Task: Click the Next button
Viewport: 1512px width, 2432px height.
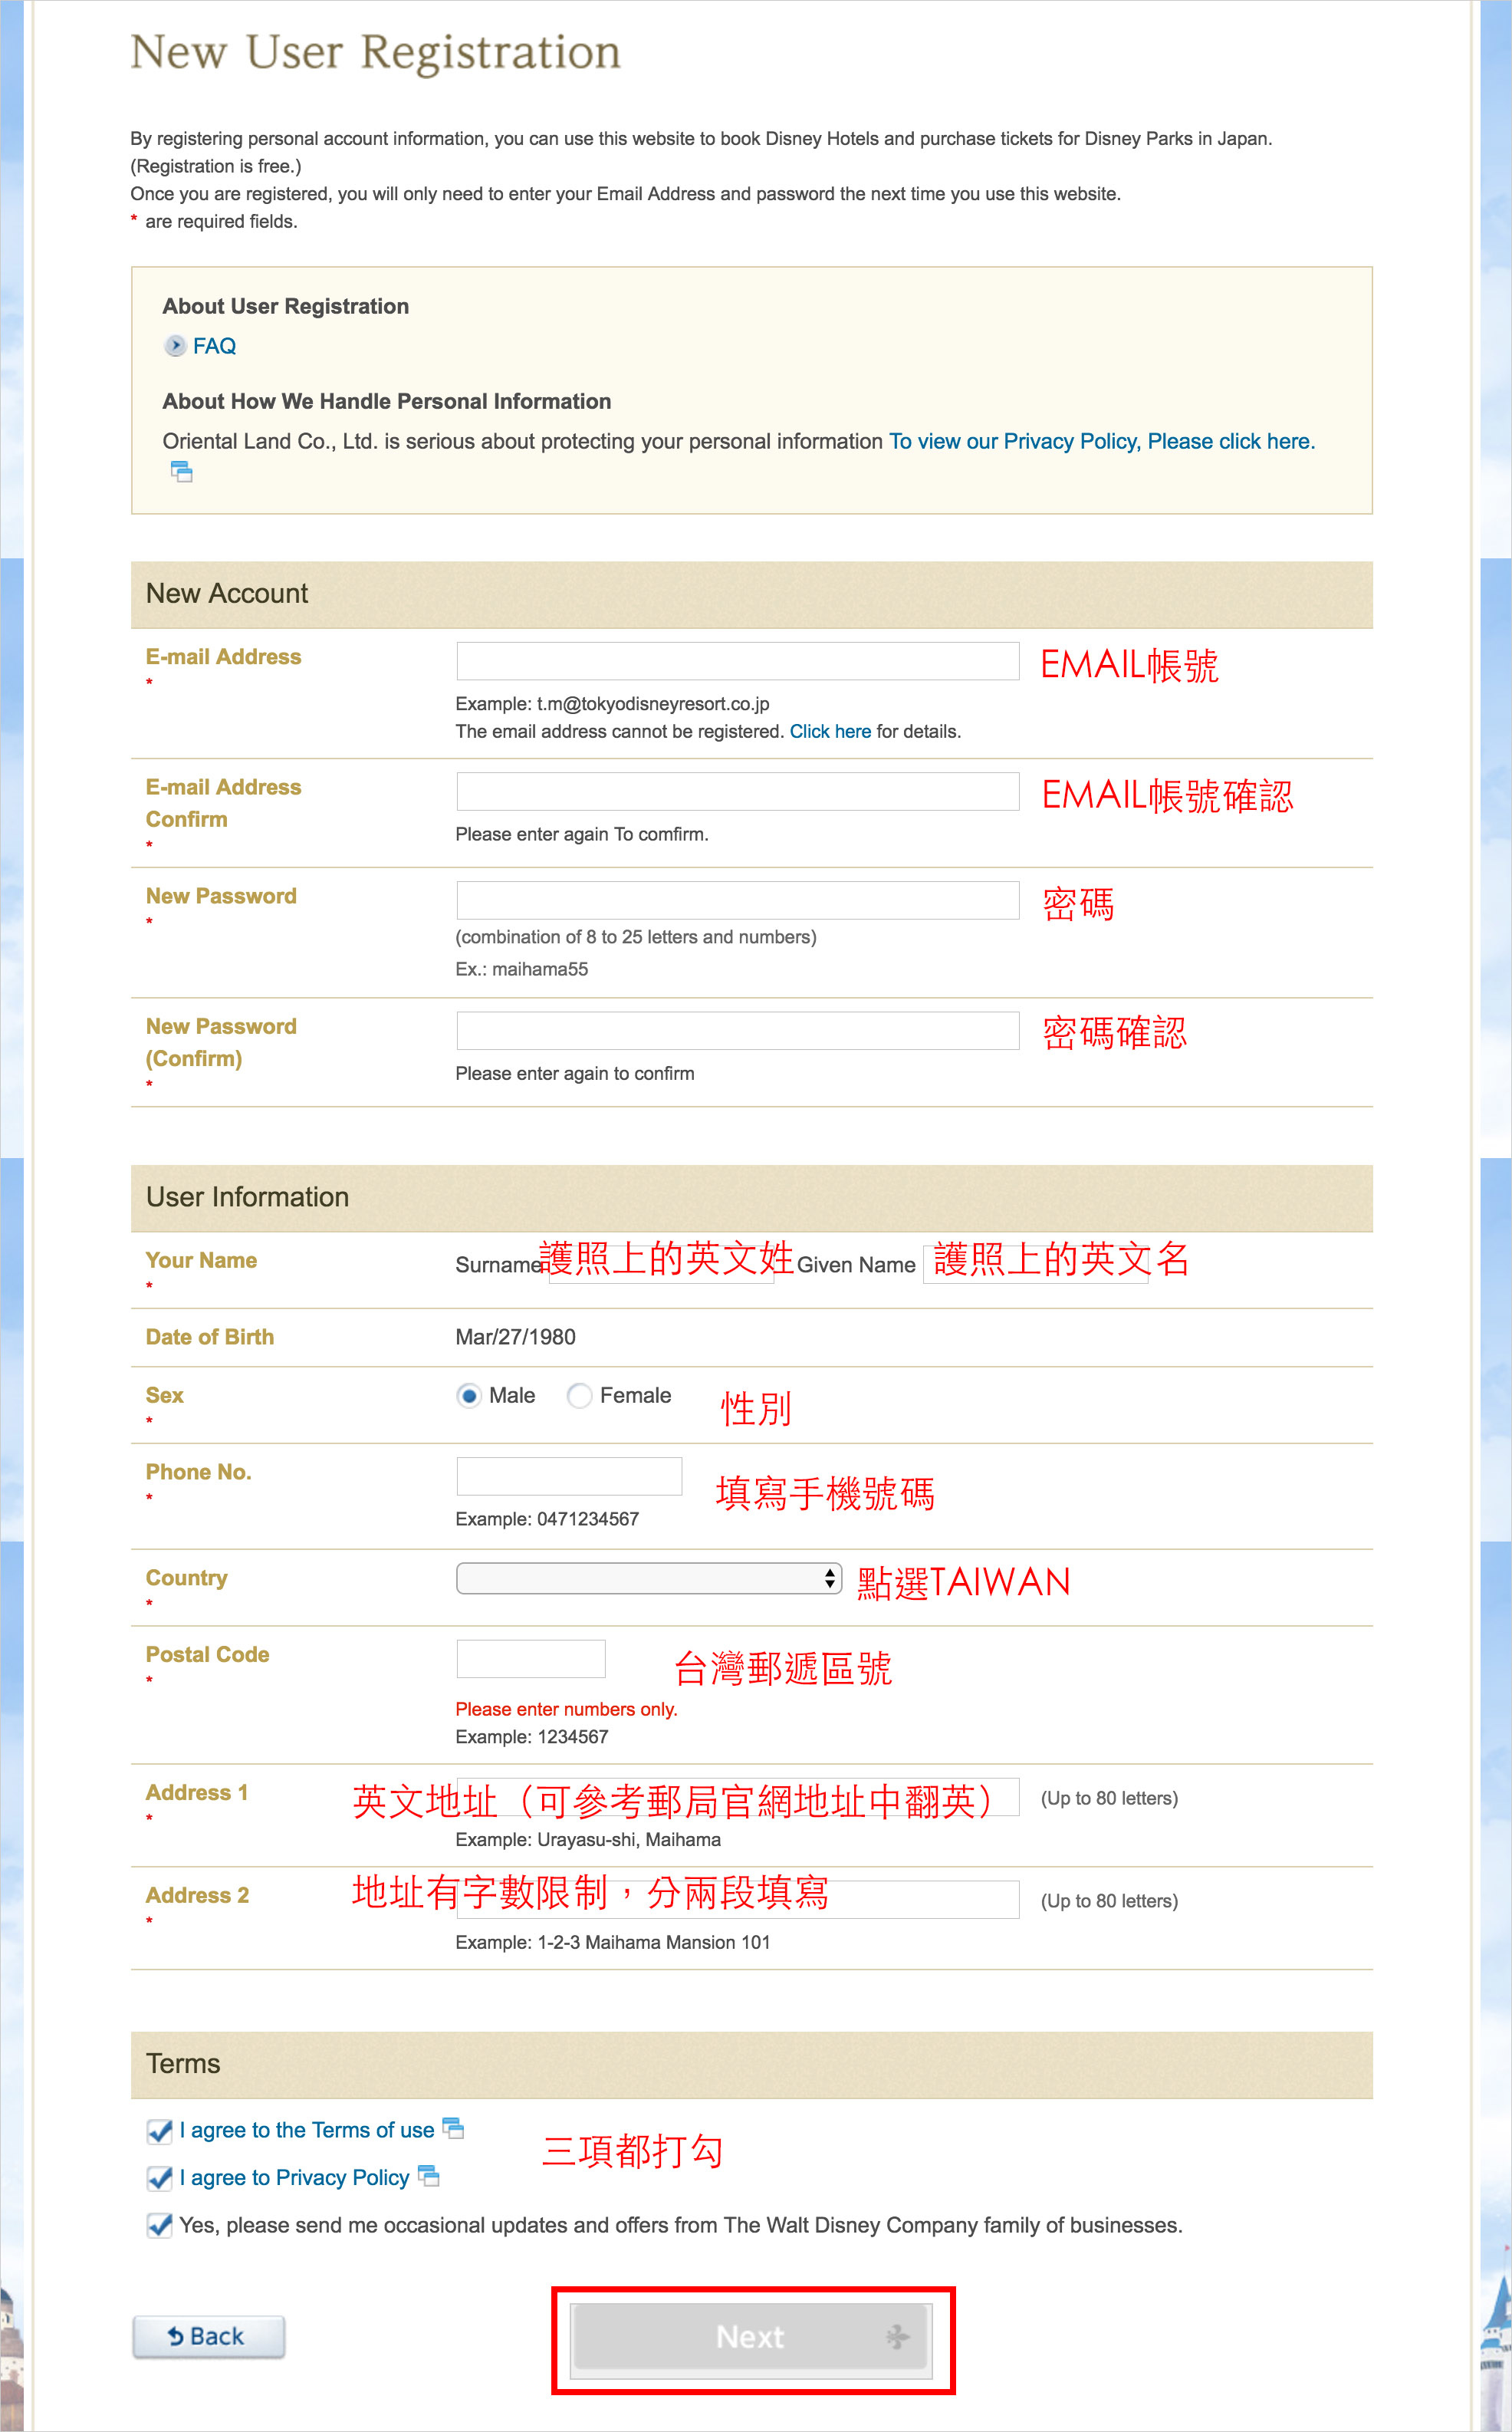Action: point(751,2337)
